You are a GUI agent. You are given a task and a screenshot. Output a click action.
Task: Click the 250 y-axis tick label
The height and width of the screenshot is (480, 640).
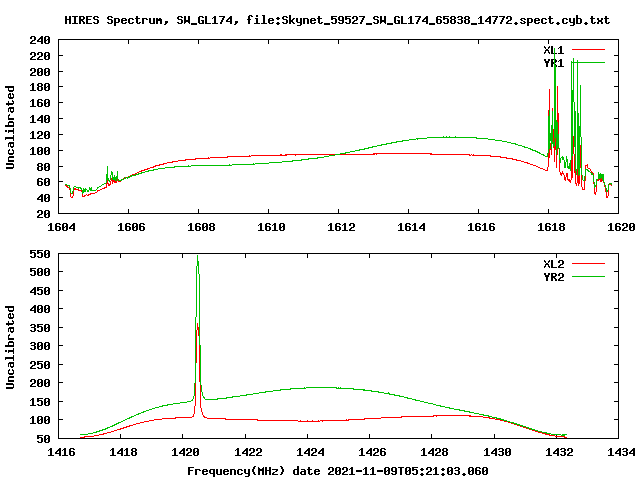tap(40, 365)
